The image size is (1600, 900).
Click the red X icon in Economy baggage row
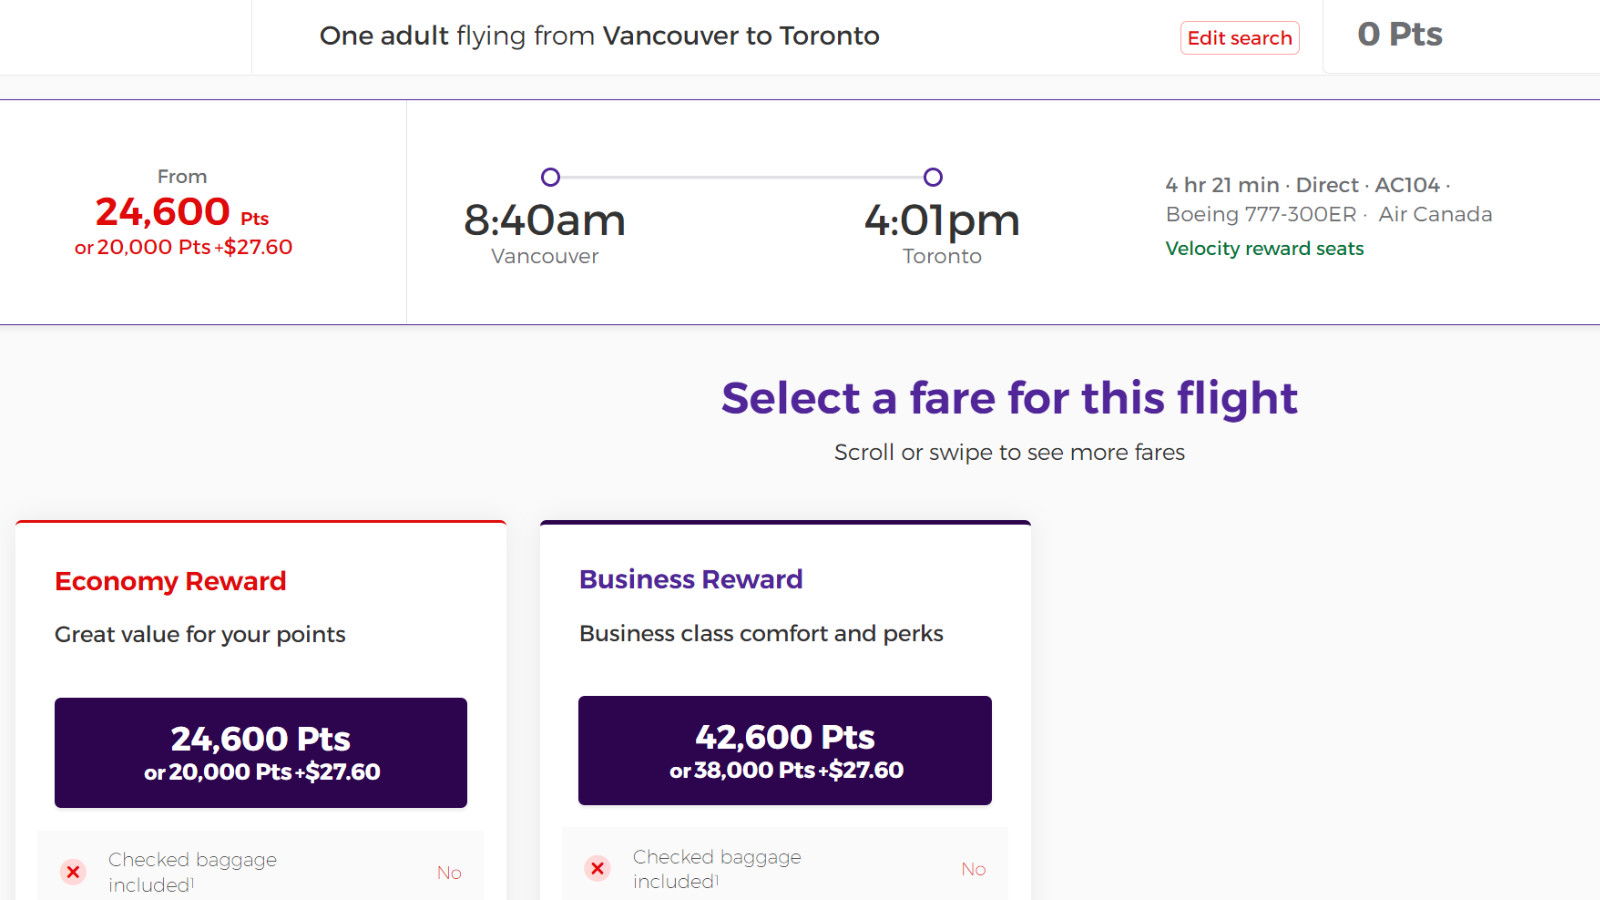[x=73, y=872]
